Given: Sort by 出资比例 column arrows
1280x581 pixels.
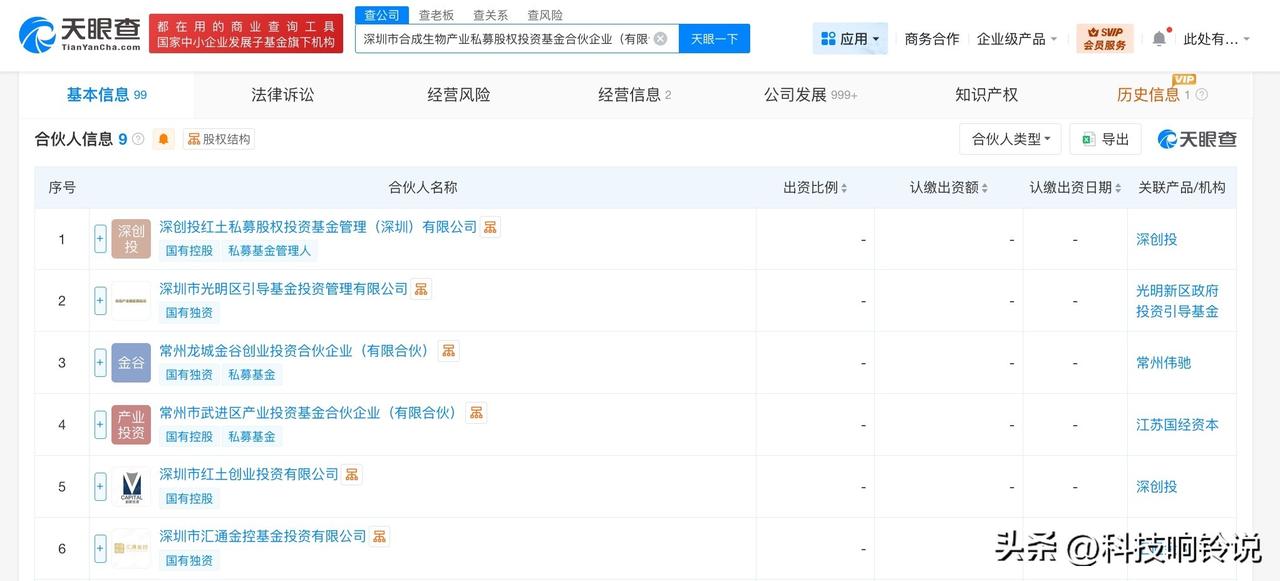Looking at the screenshot, I should (844, 188).
